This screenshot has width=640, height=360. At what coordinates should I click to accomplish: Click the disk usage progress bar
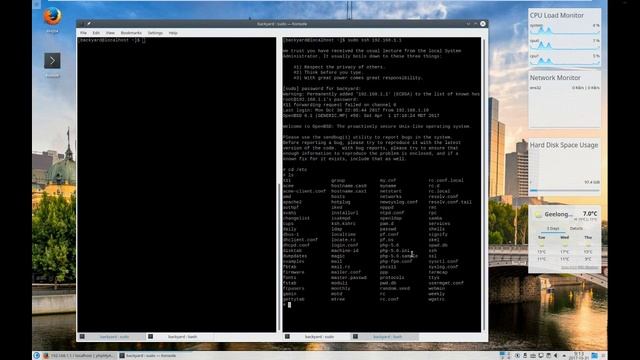coord(564,190)
